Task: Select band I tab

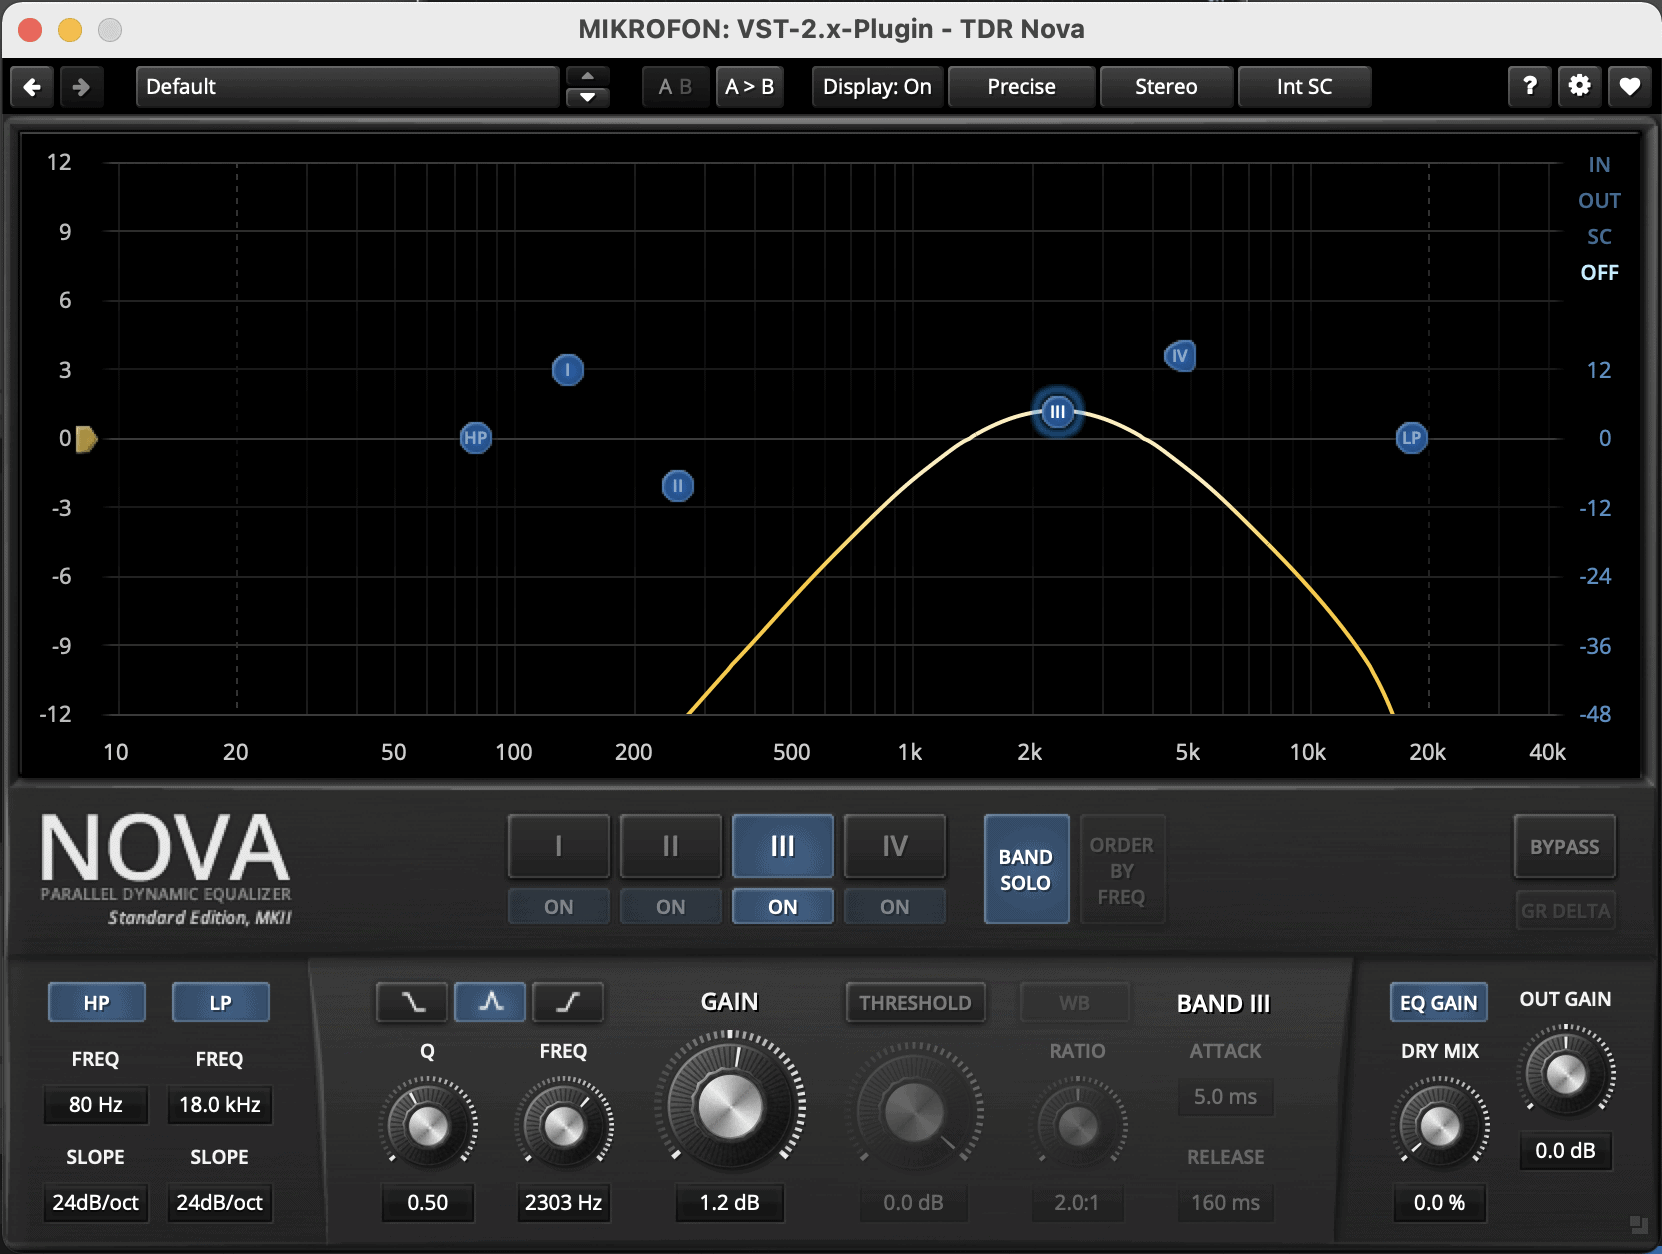Action: (x=559, y=847)
